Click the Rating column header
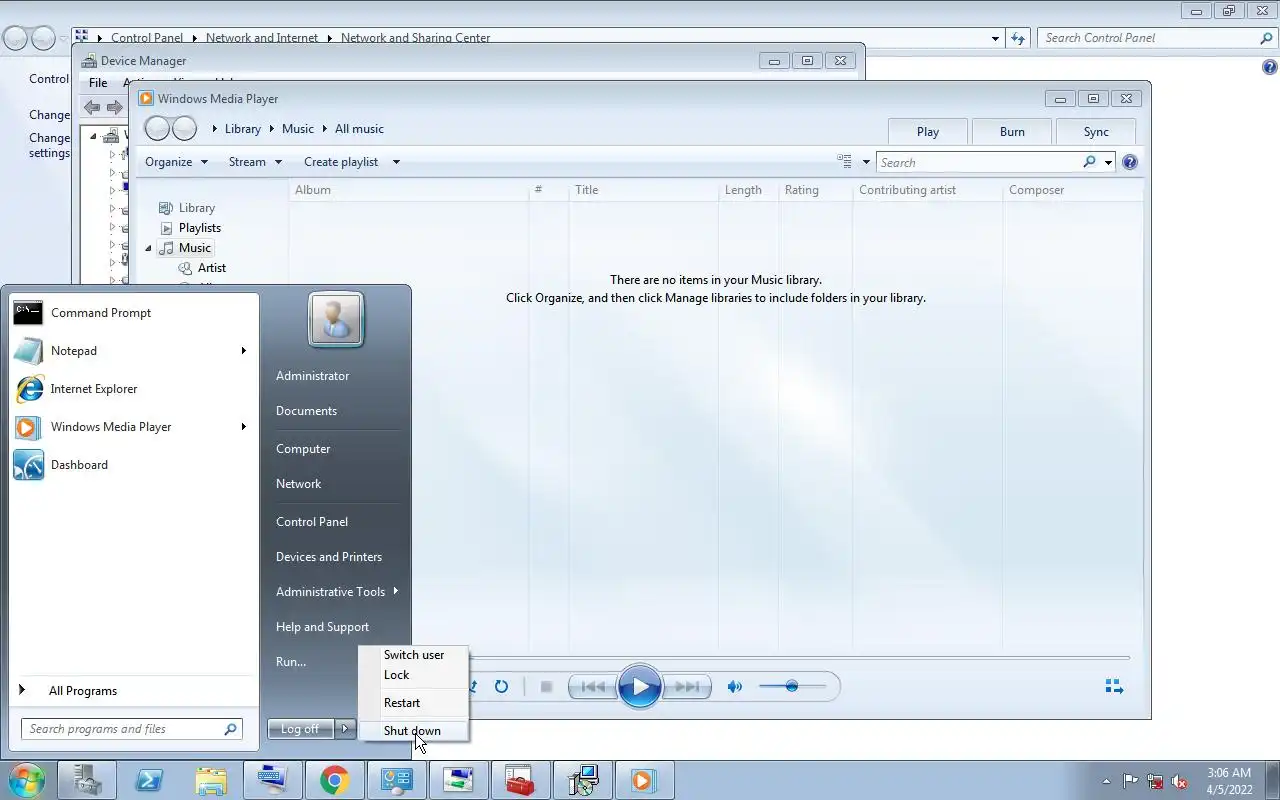Screen dimensions: 1280x800 pos(815,190)
